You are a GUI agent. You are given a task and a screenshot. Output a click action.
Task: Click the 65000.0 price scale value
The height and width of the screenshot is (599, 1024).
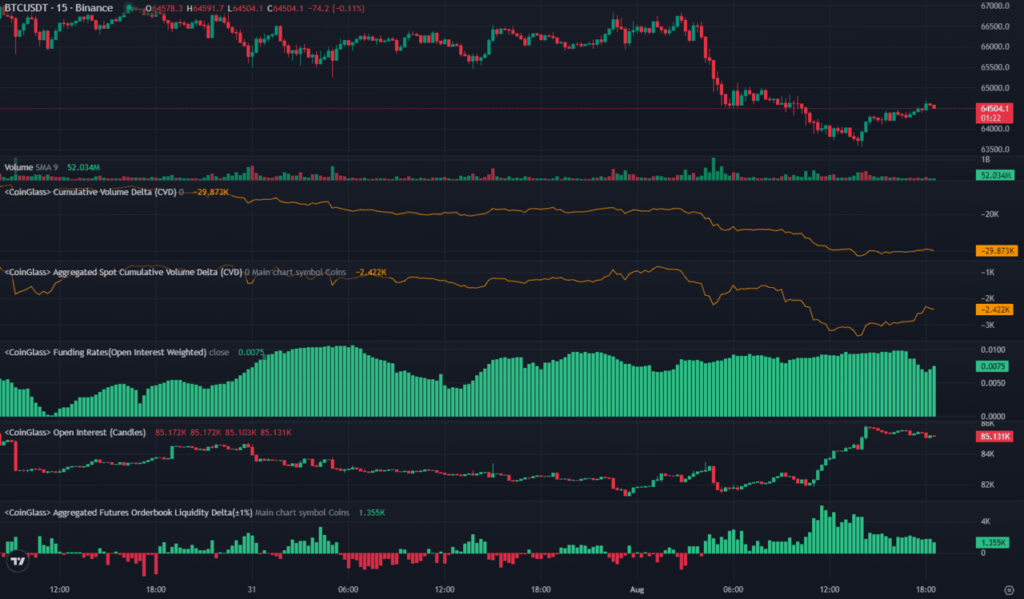pyautogui.click(x=995, y=88)
